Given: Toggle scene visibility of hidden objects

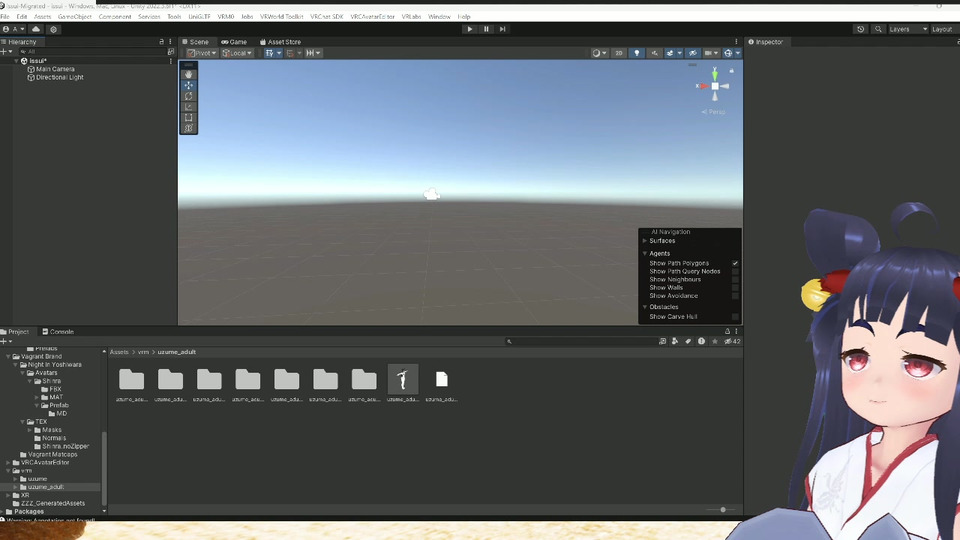Looking at the screenshot, I should pyautogui.click(x=692, y=53).
